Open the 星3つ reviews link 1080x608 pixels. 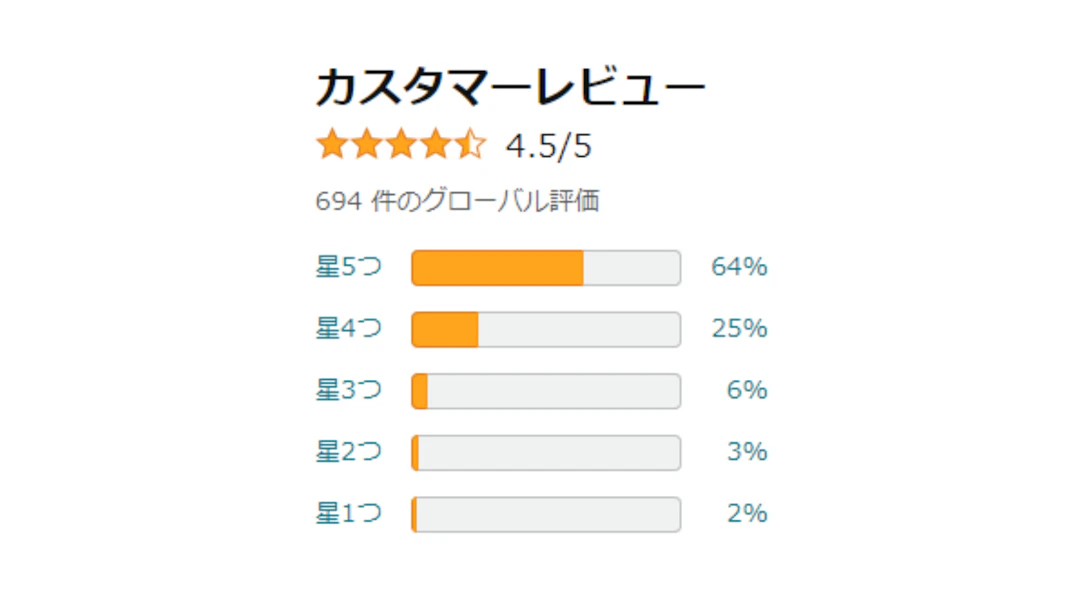[x=346, y=391]
